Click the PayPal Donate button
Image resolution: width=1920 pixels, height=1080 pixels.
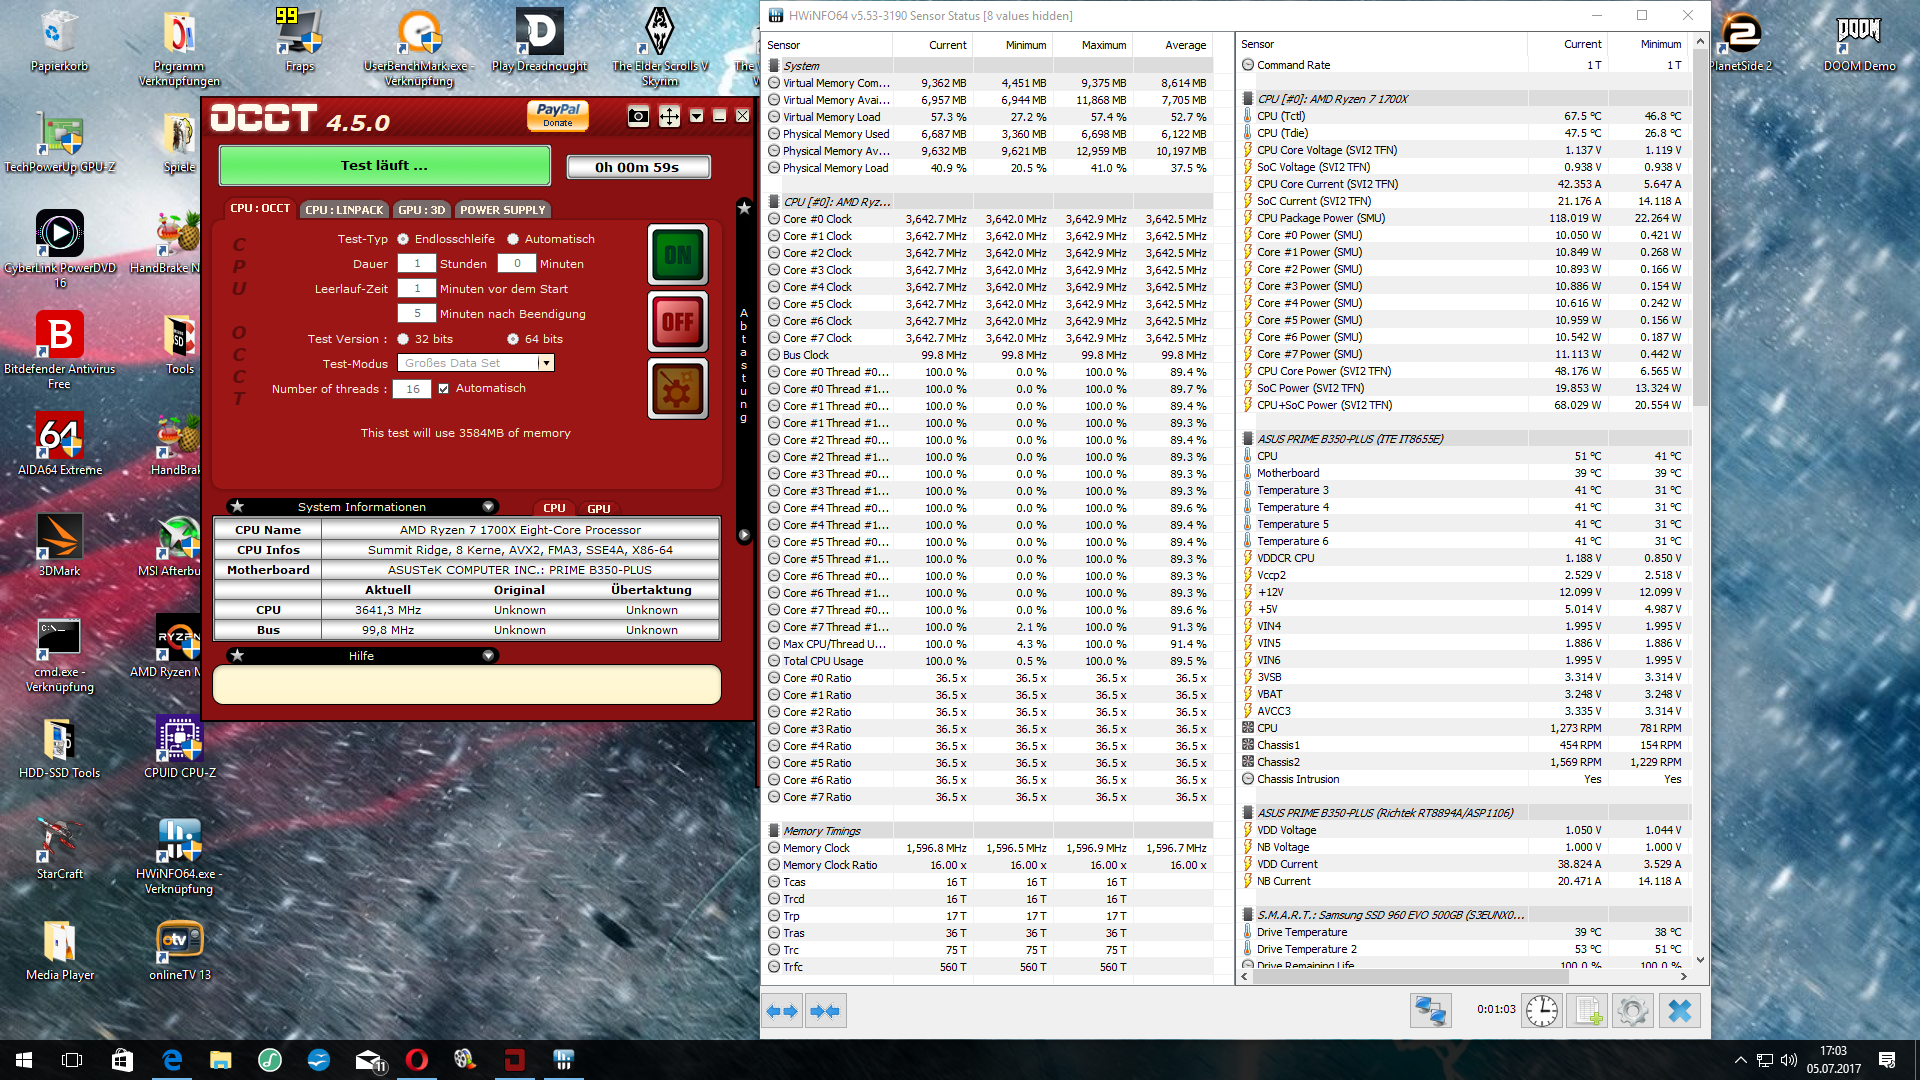coord(558,115)
